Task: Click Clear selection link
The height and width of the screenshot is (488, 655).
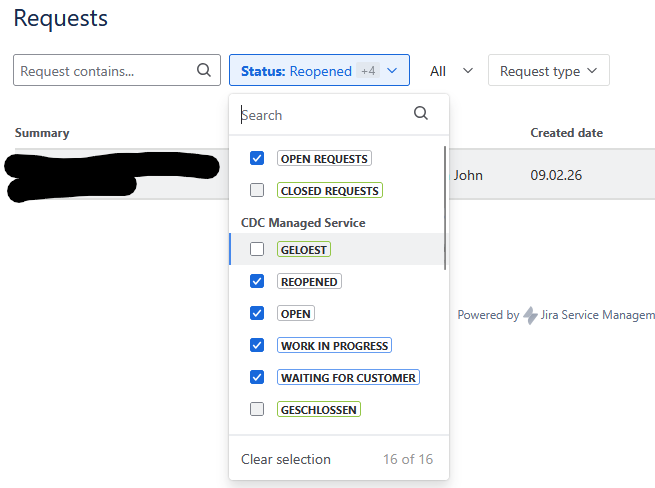Action: coord(286,459)
